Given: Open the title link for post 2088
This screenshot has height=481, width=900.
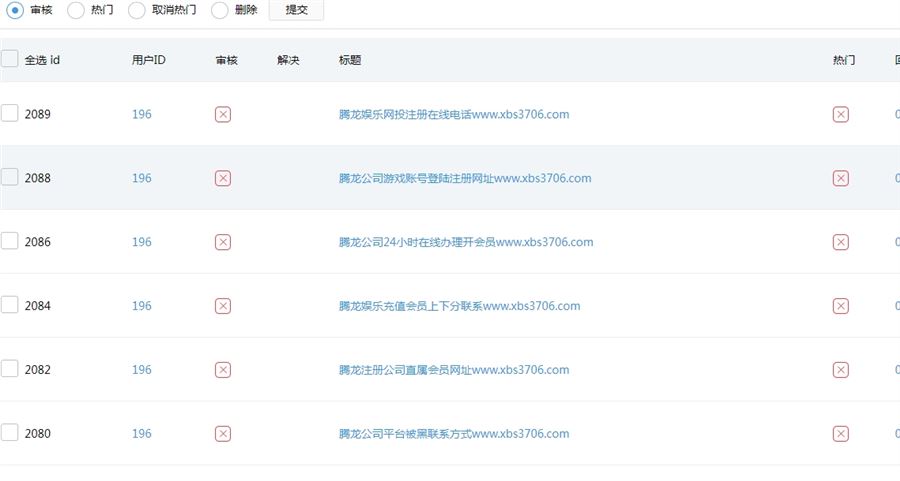Looking at the screenshot, I should 465,178.
